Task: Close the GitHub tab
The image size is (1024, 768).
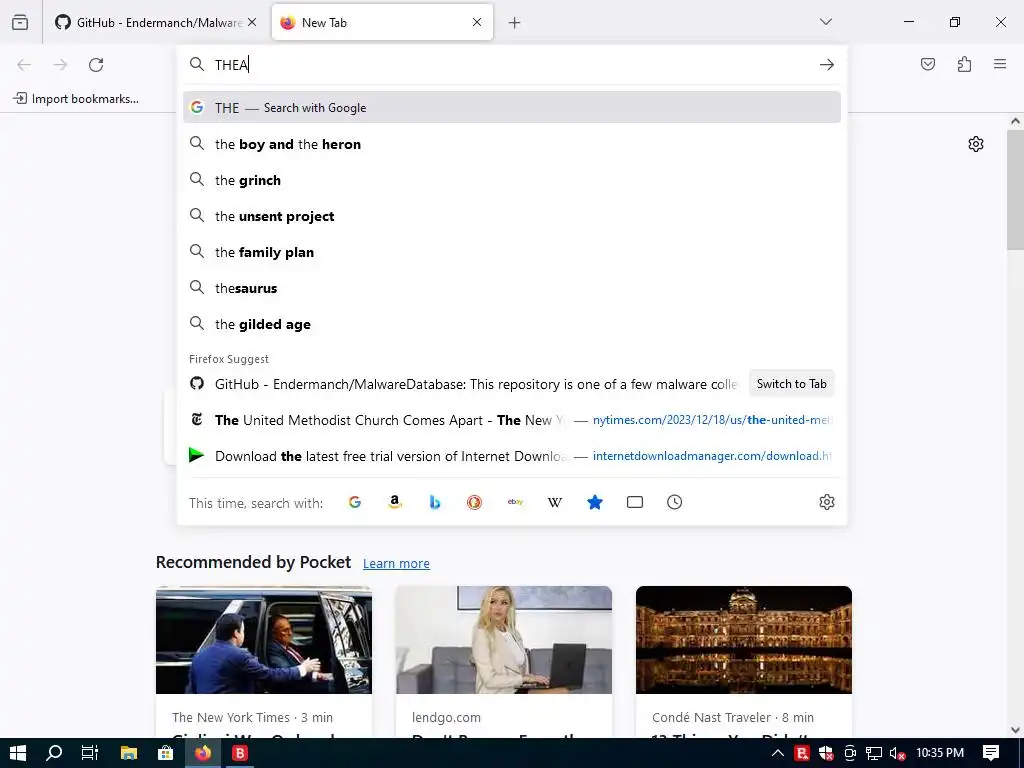Action: (x=252, y=22)
